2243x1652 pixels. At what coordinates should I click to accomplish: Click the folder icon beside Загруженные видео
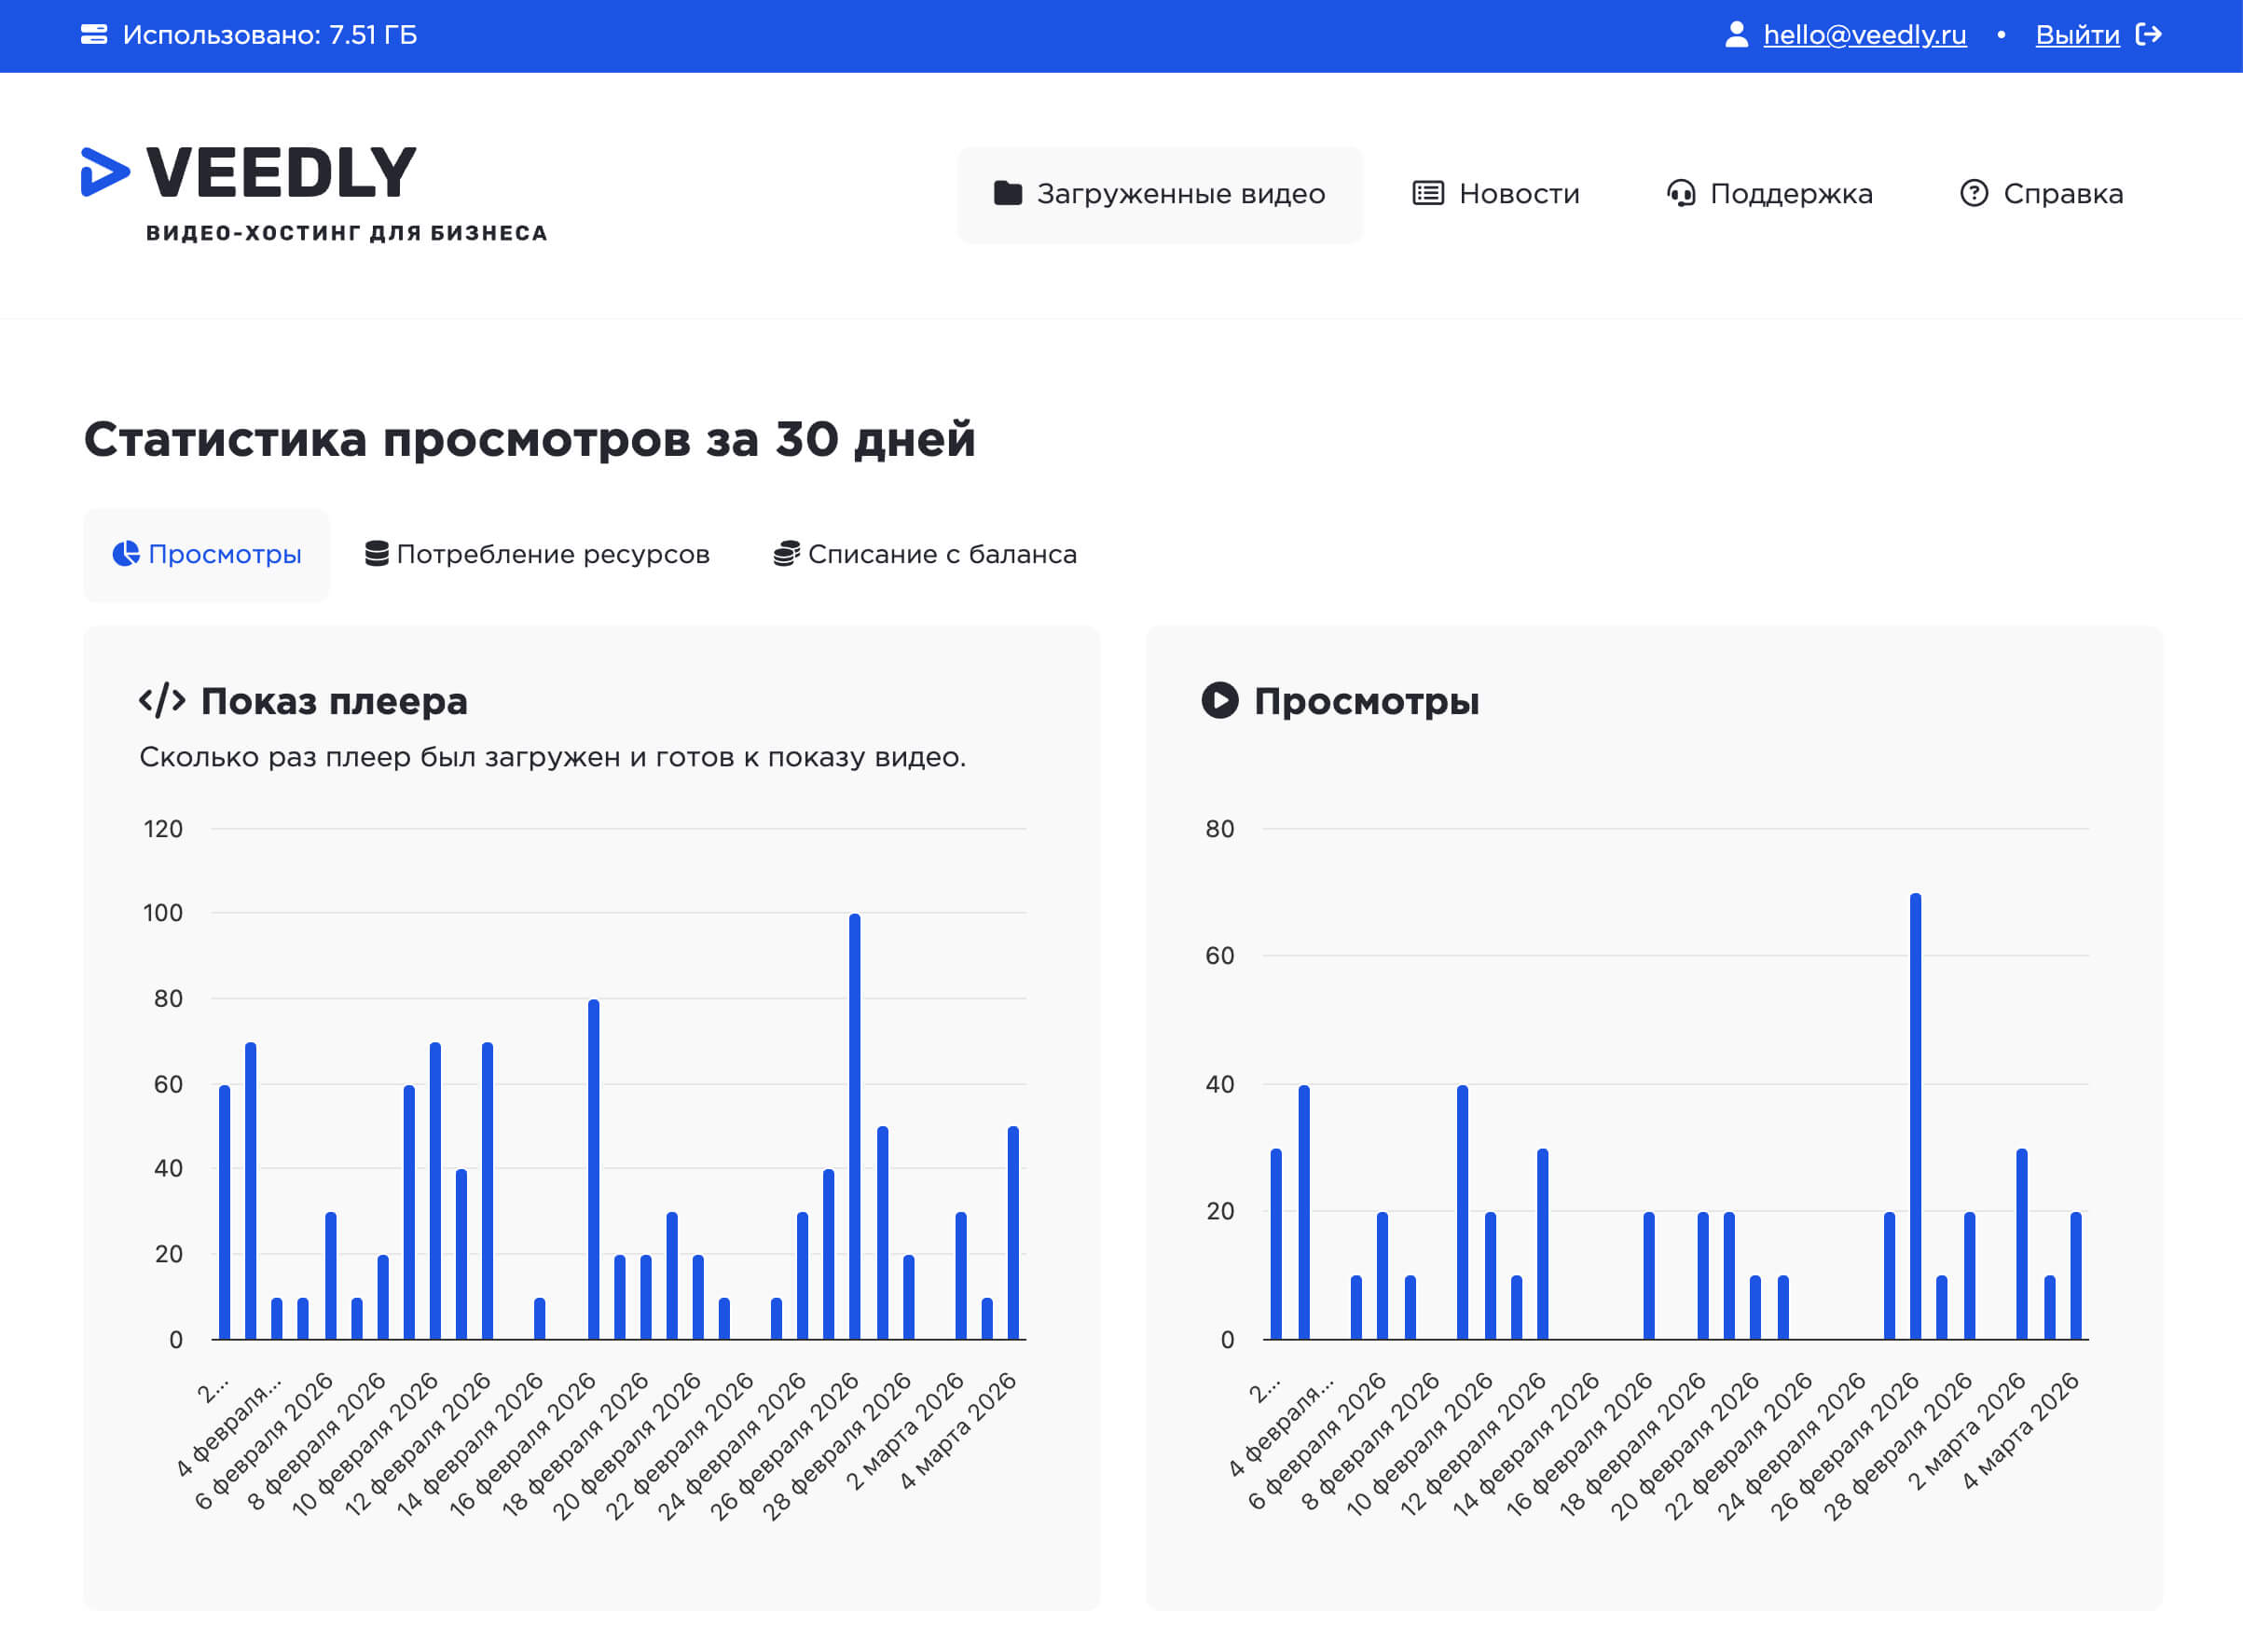click(1007, 193)
